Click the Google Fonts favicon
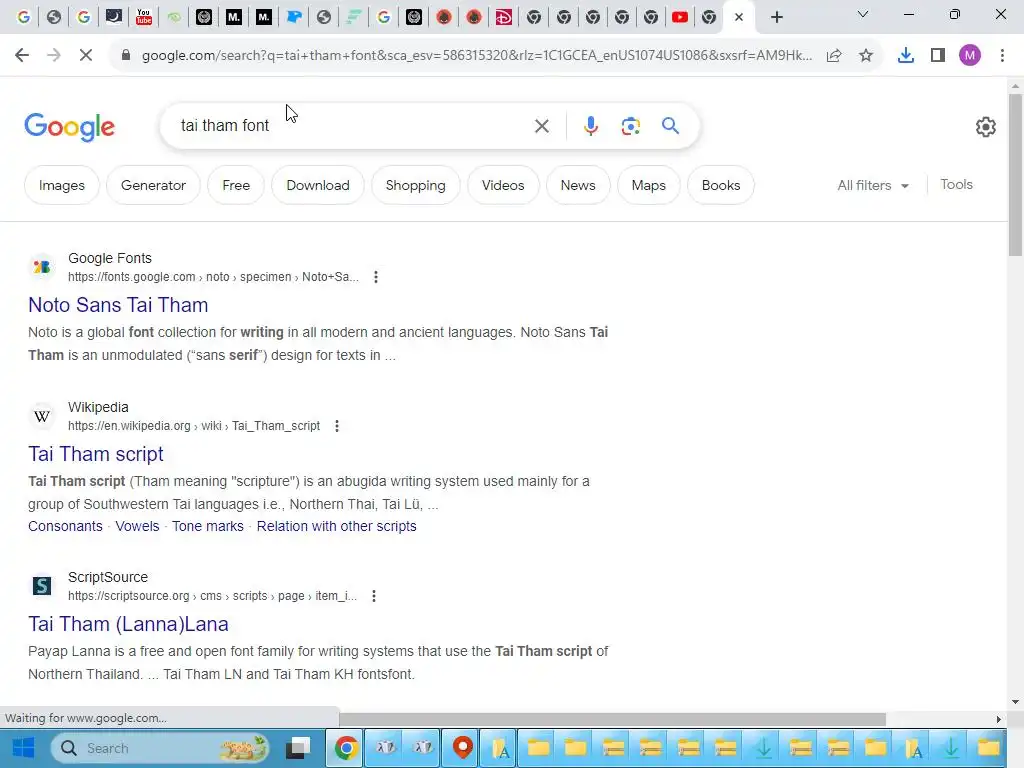 tap(42, 267)
